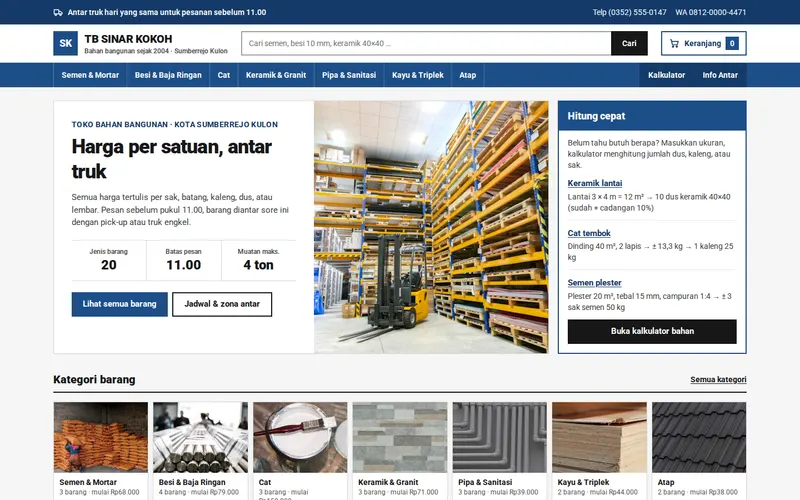Click the delivery truck icon in top bar
This screenshot has height=500, width=800.
[x=58, y=12]
